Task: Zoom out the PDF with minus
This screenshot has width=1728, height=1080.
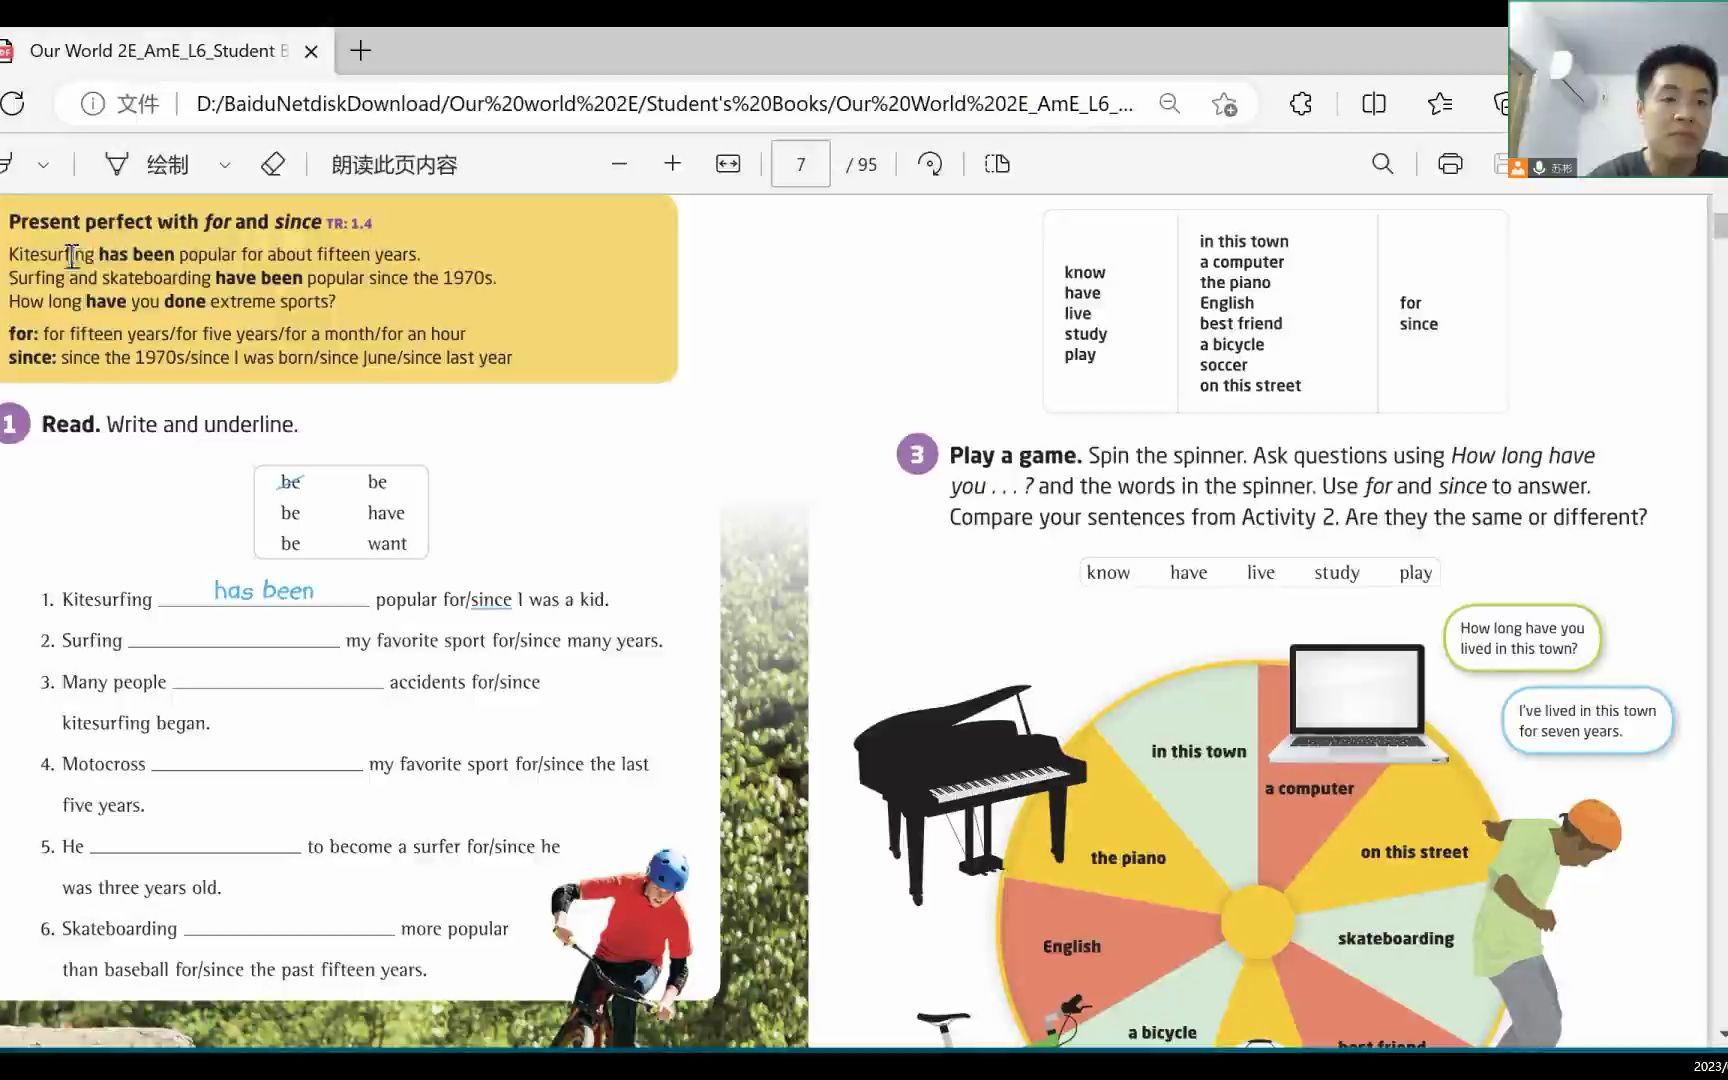Action: coord(619,164)
